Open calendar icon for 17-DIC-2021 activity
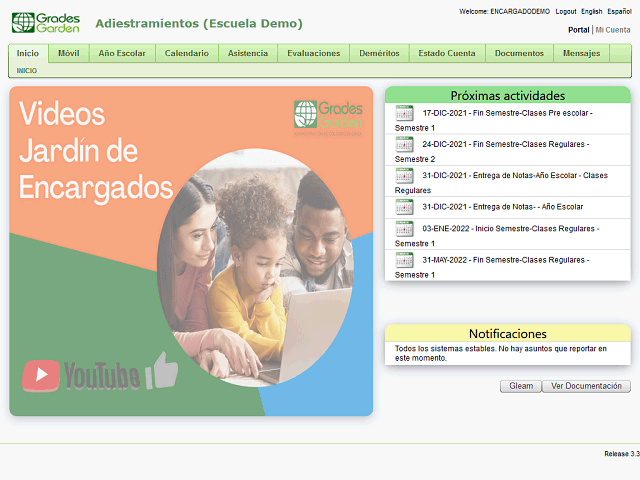Screen dimensions: 640x480 point(404,113)
